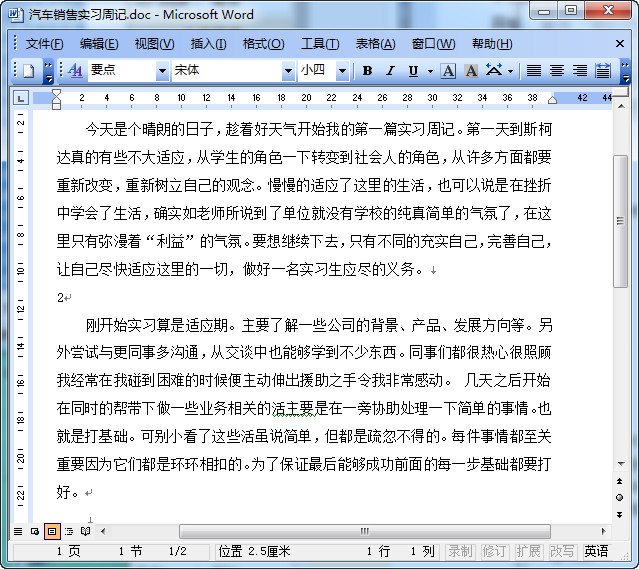Click the 英语 language indicator
Image resolution: width=639 pixels, height=569 pixels.
pos(596,551)
